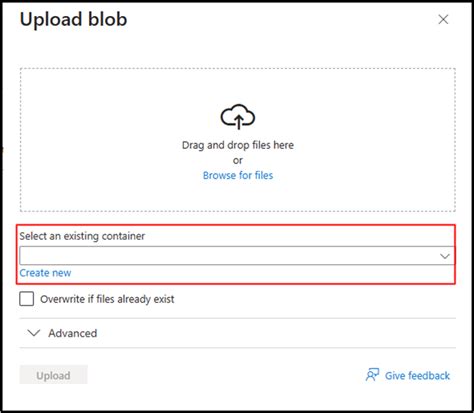The image size is (474, 413).
Task: Open the Give feedback link
Action: pyautogui.click(x=417, y=376)
